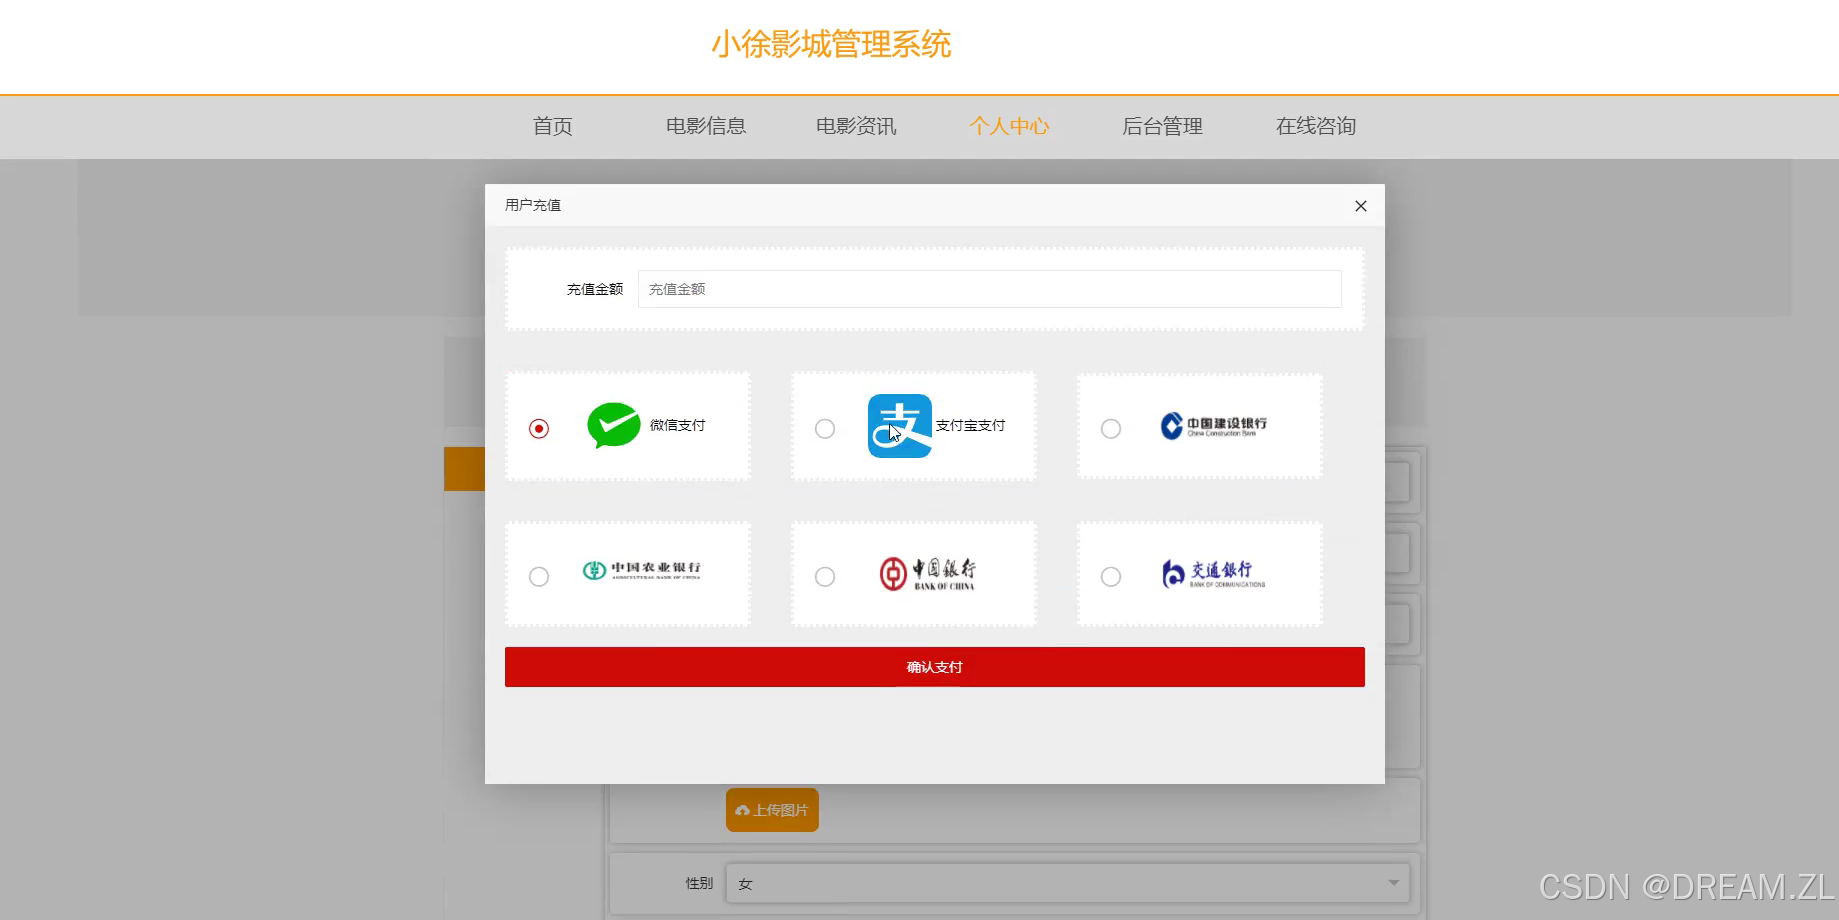Screen dimensions: 1839x920
Task: Click the Bank of China logo
Action: pos(927,574)
